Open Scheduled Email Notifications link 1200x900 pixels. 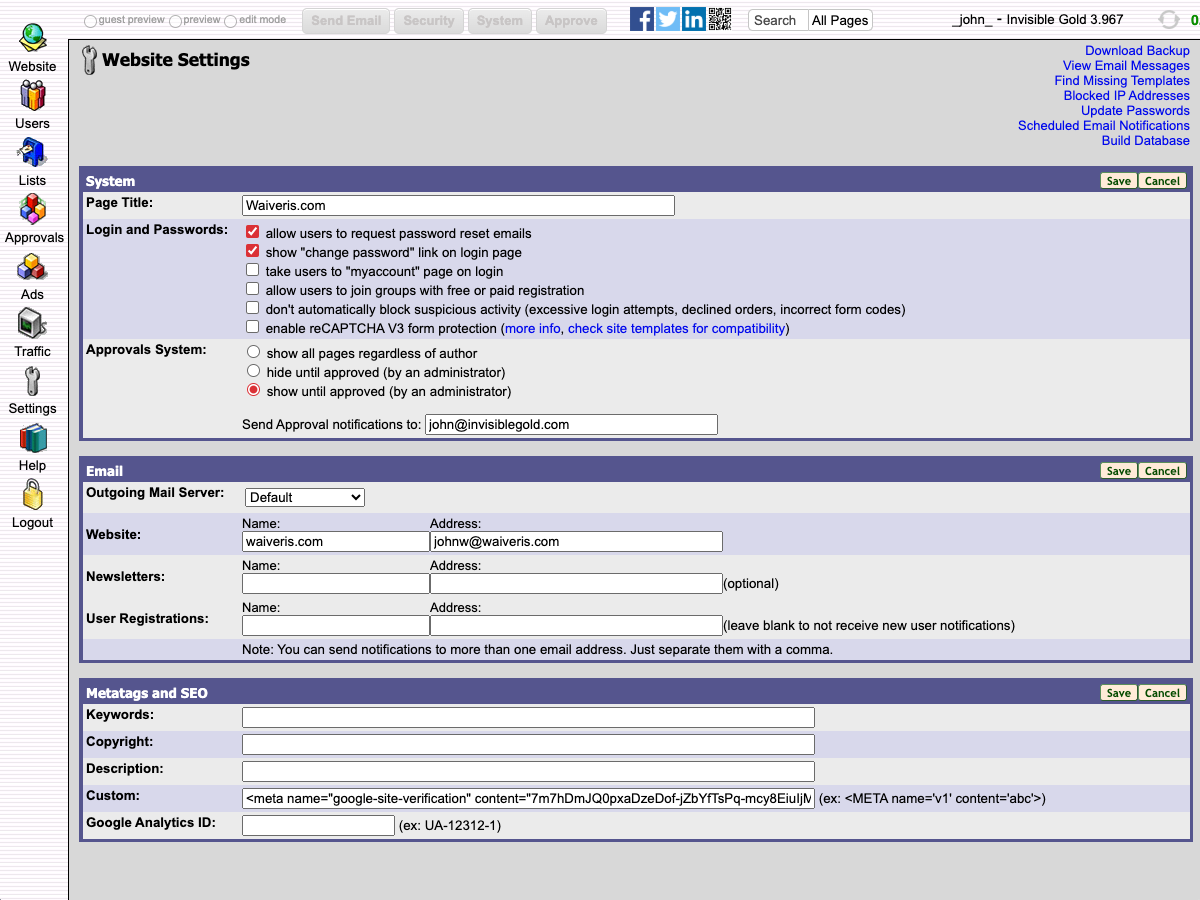pyautogui.click(x=1104, y=126)
